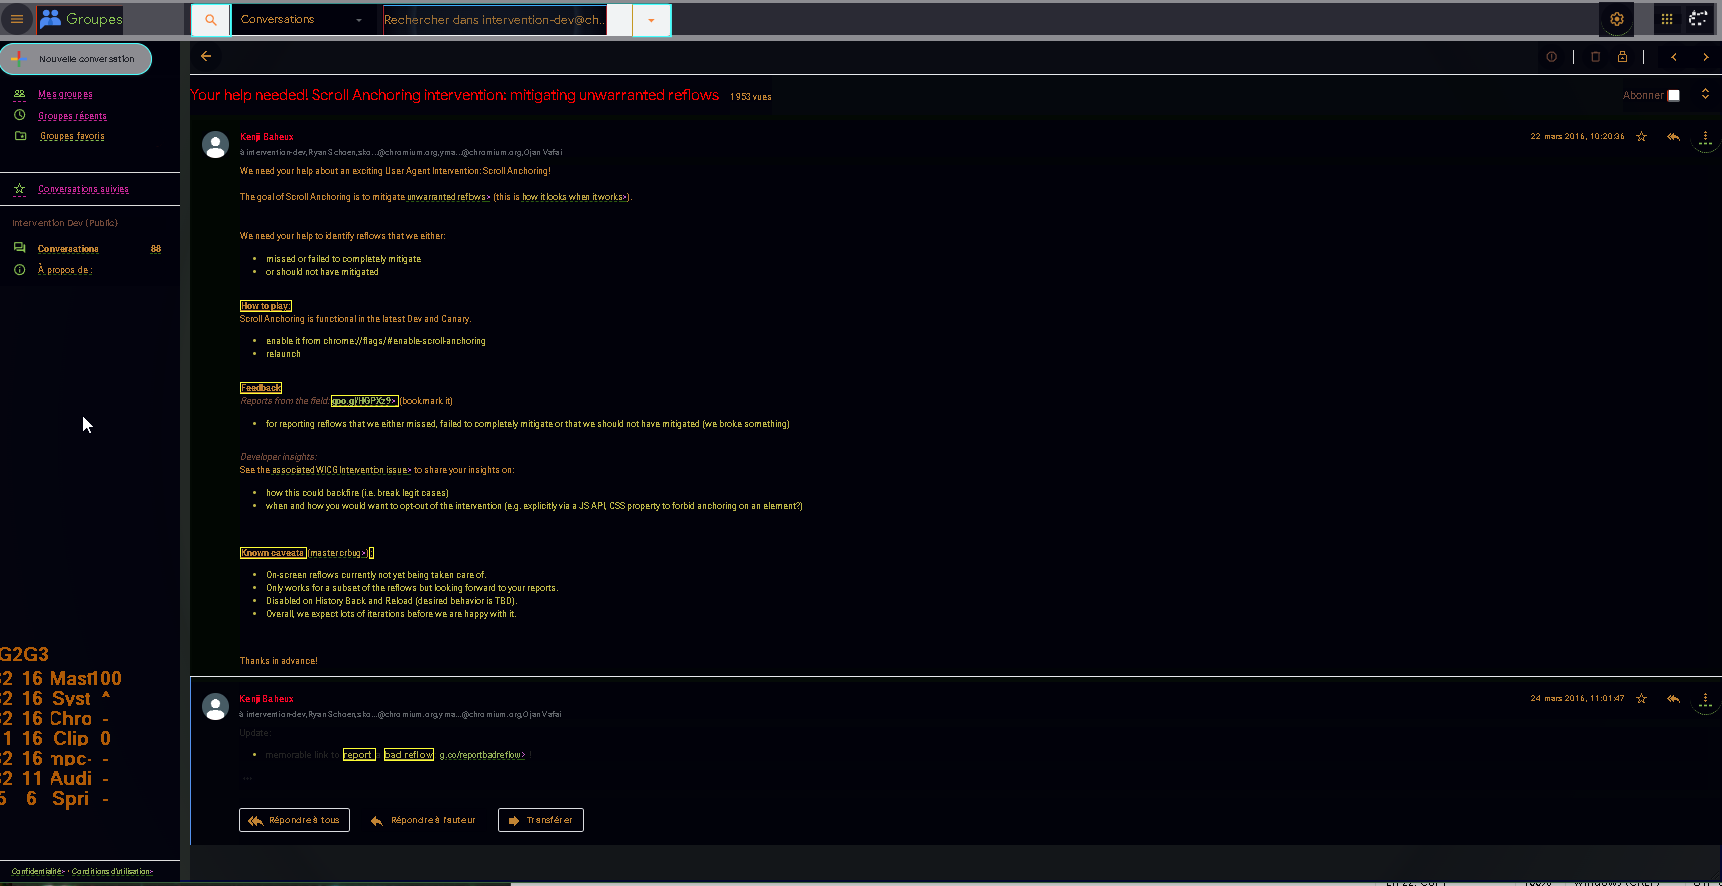This screenshot has width=1722, height=886.
Task: Open the master crbug link
Action: point(339,553)
